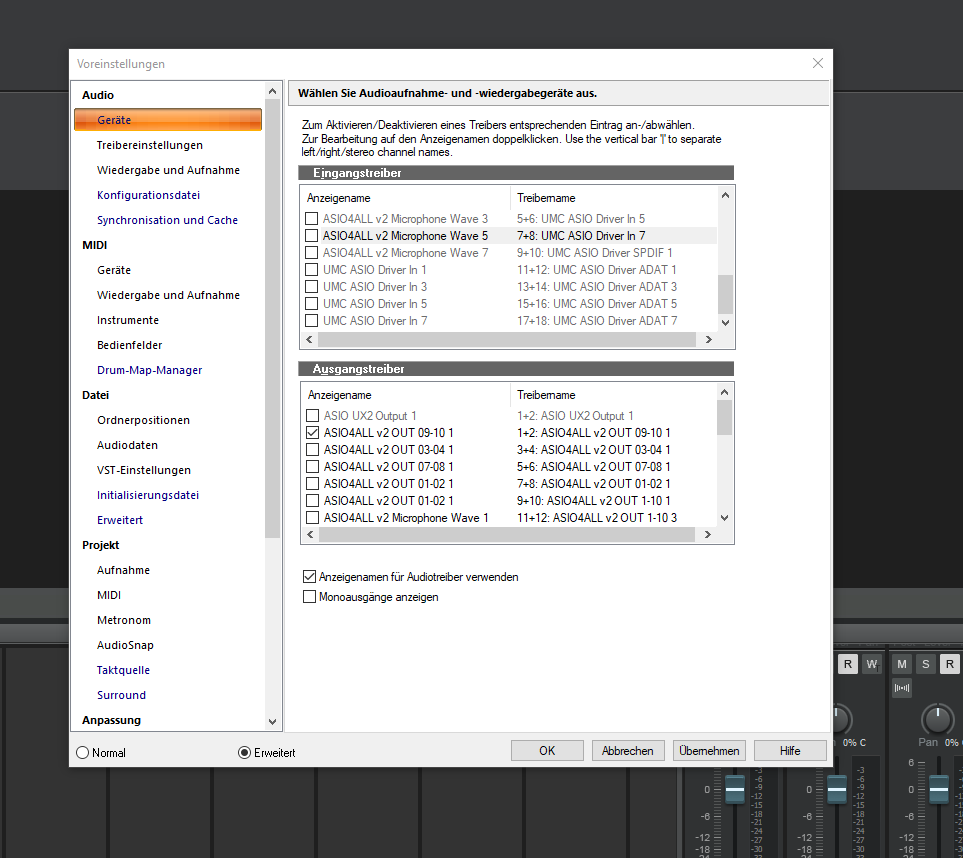Select Instrumente under MIDI
This screenshot has height=858, width=963.
128,320
